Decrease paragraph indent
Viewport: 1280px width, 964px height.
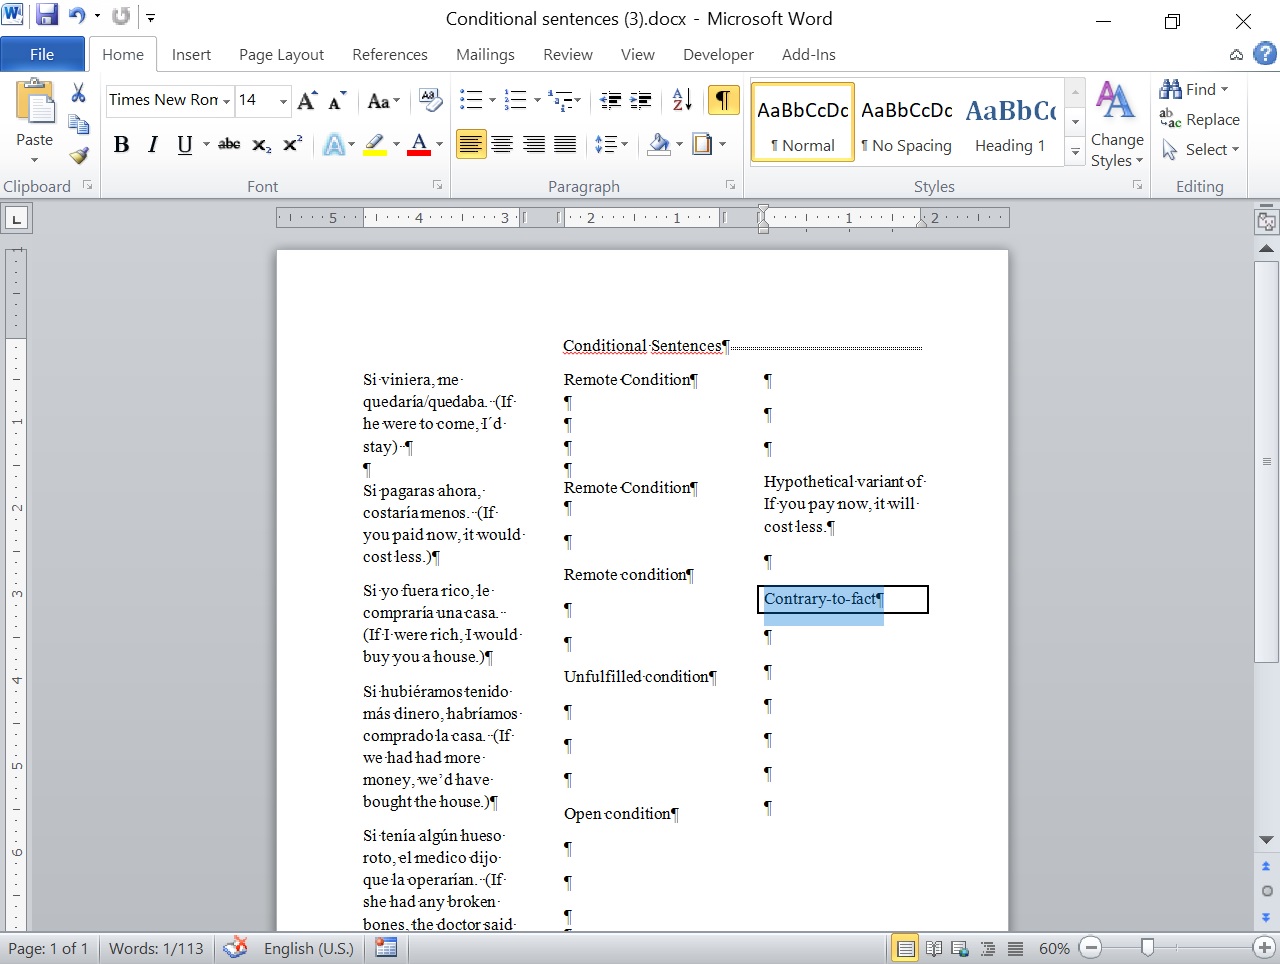pyautogui.click(x=610, y=100)
